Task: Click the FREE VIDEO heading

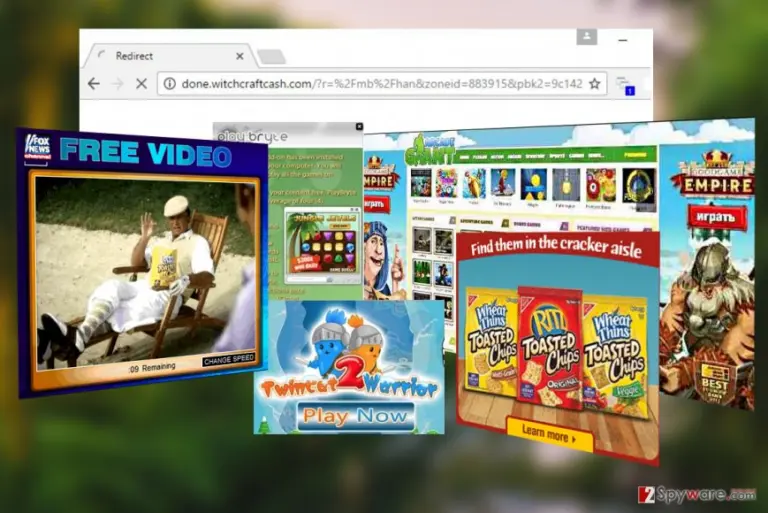Action: point(145,152)
